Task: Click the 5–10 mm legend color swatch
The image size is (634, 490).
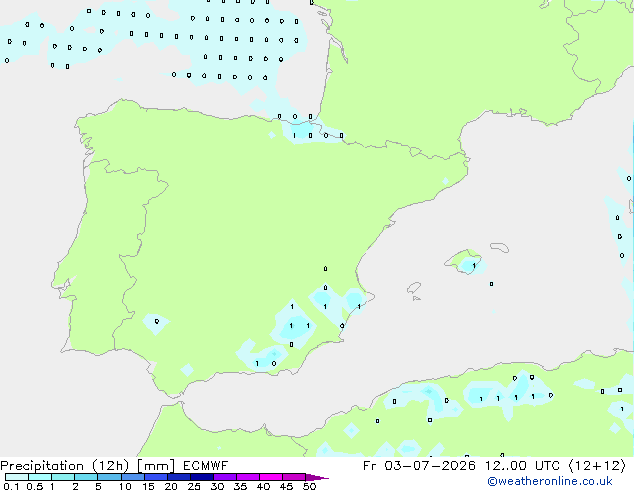Action: click(109, 477)
